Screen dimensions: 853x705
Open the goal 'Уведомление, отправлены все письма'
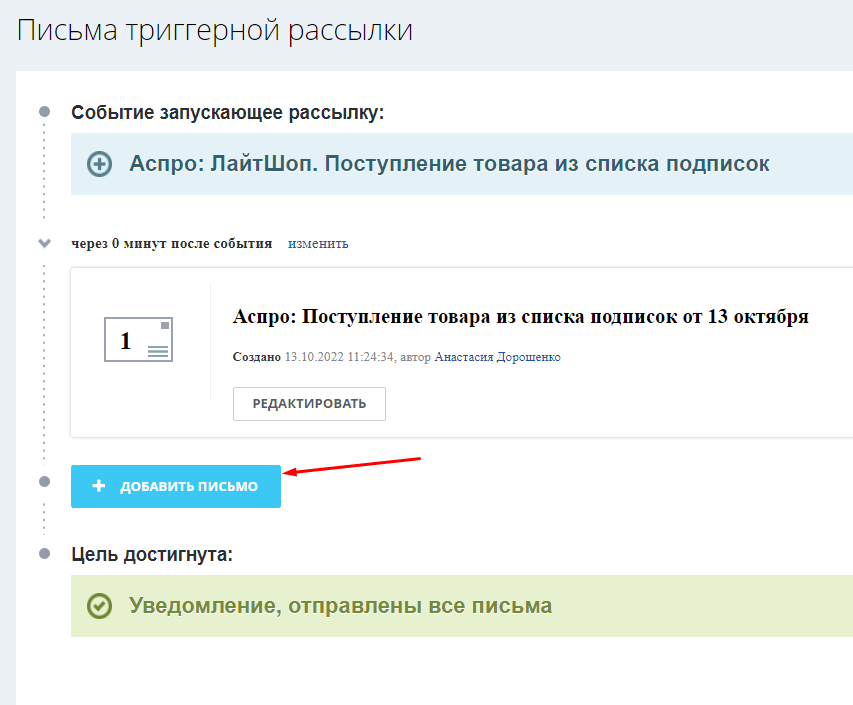pos(462,606)
